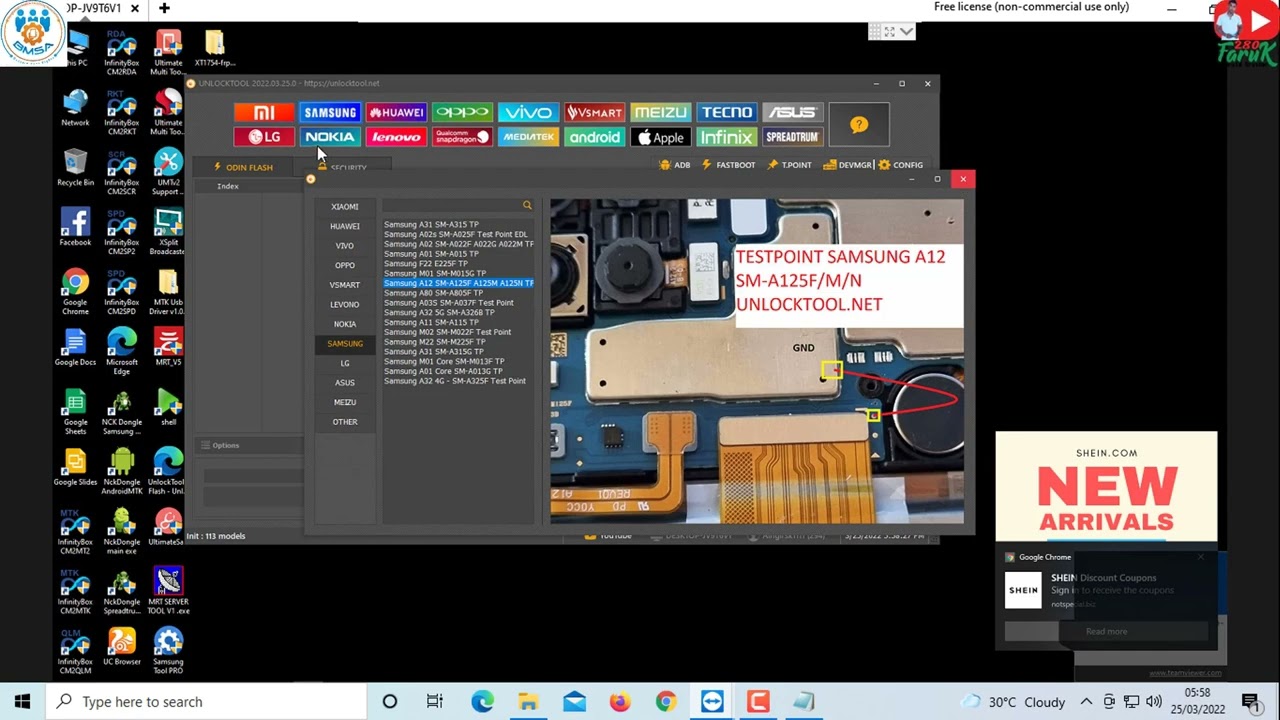Select 'Samsung M22 SM-M225F TP' entry
This screenshot has width=1280, height=720.
click(x=435, y=342)
